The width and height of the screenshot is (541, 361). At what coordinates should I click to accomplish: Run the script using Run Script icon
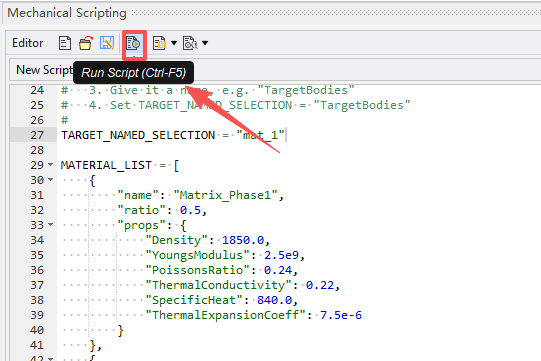pos(133,43)
